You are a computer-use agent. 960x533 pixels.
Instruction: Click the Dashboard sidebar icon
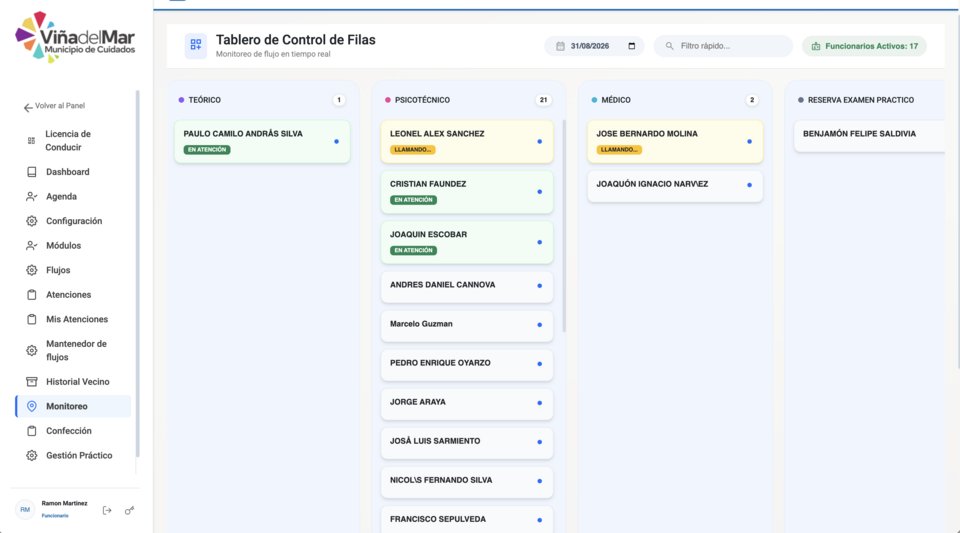32,172
